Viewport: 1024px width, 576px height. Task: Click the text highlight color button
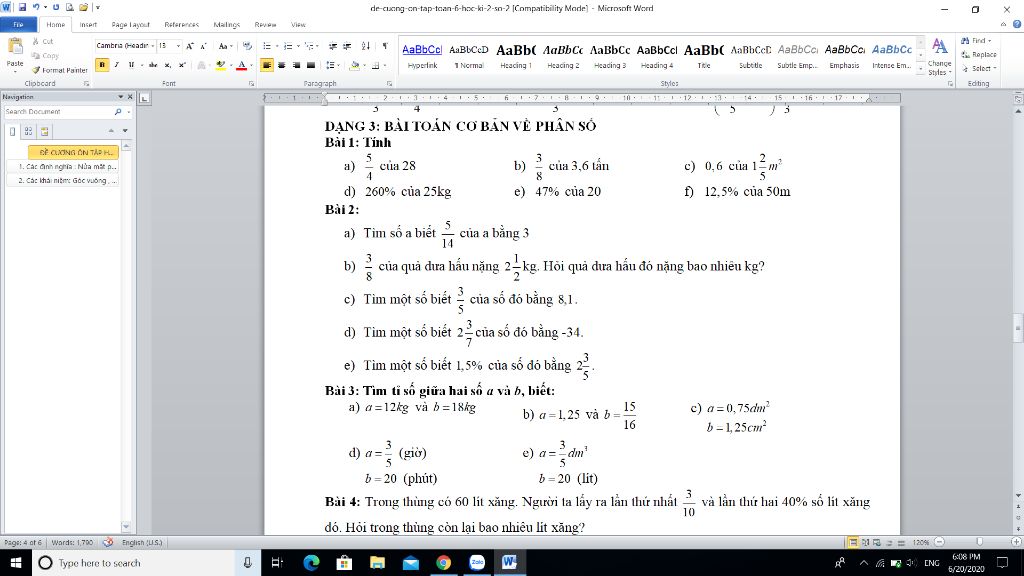(220, 65)
